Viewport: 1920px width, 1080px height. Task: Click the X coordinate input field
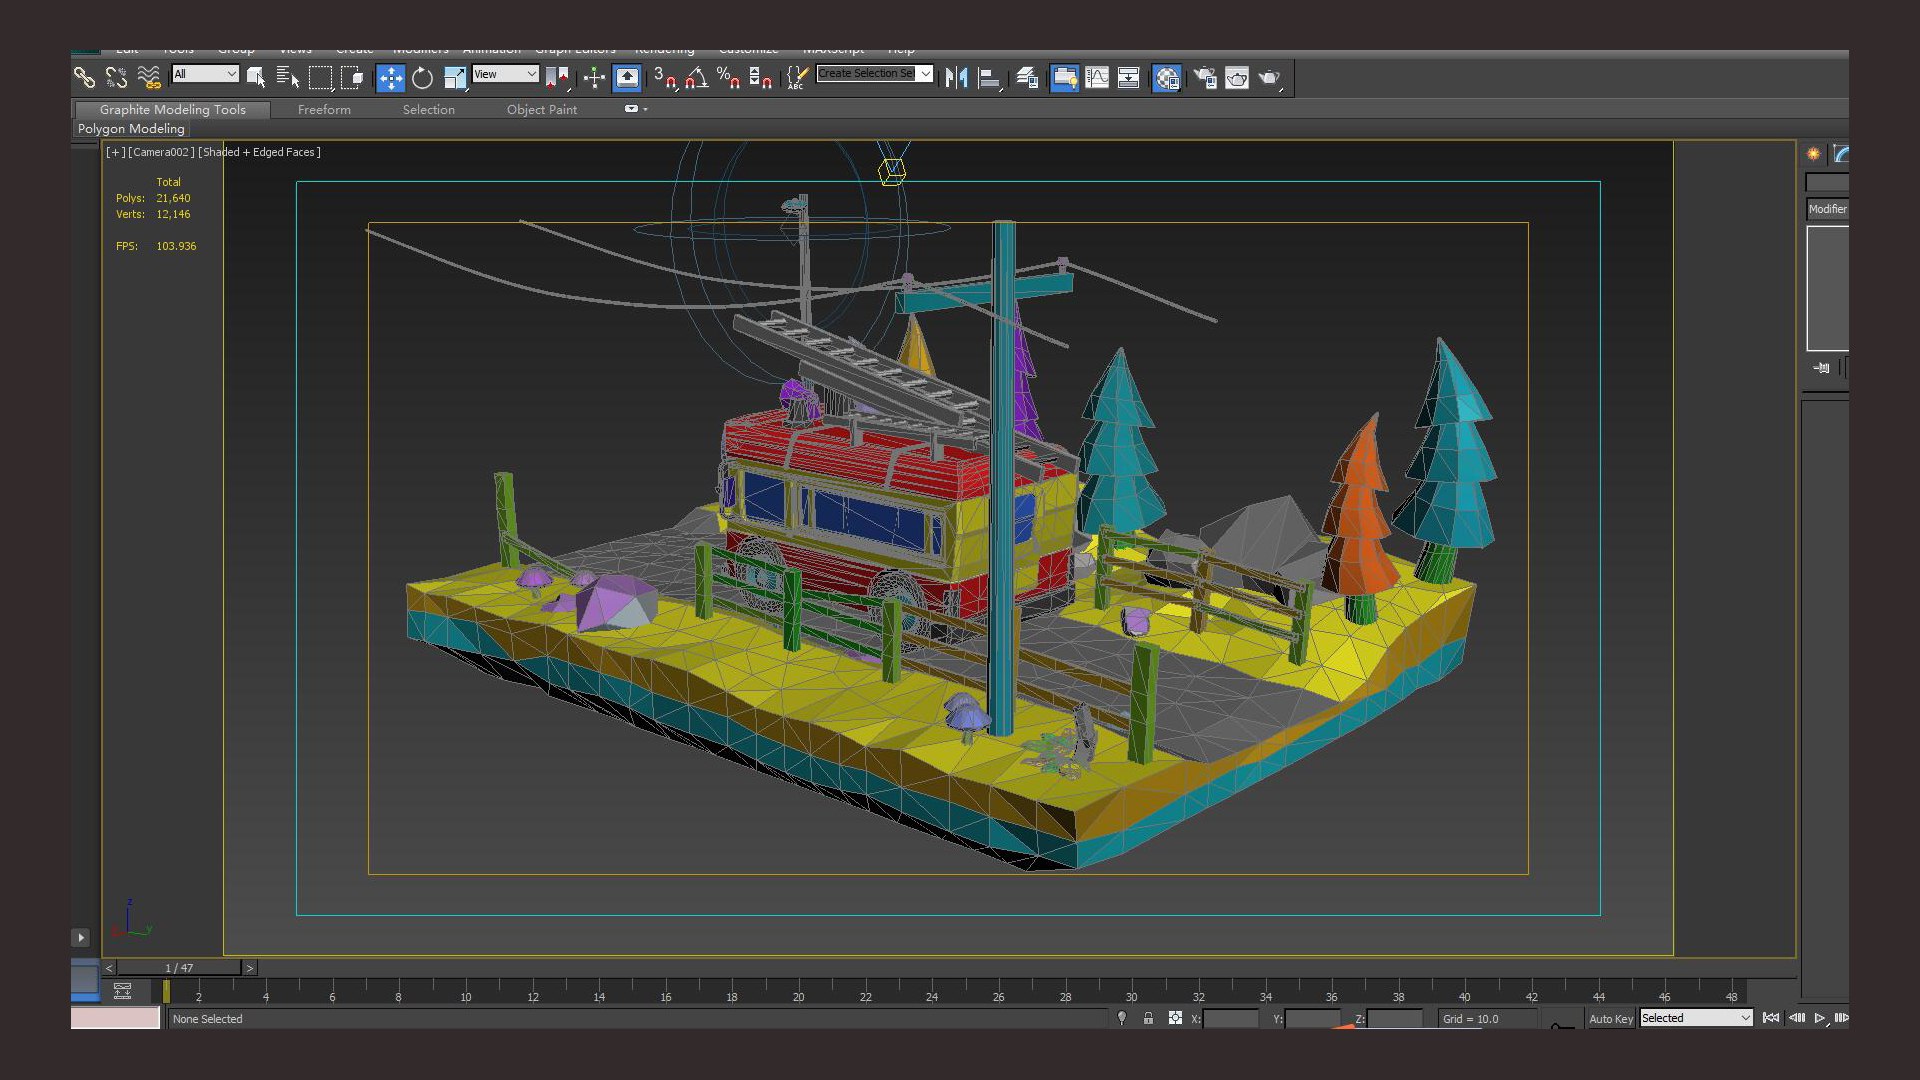coord(1230,1019)
